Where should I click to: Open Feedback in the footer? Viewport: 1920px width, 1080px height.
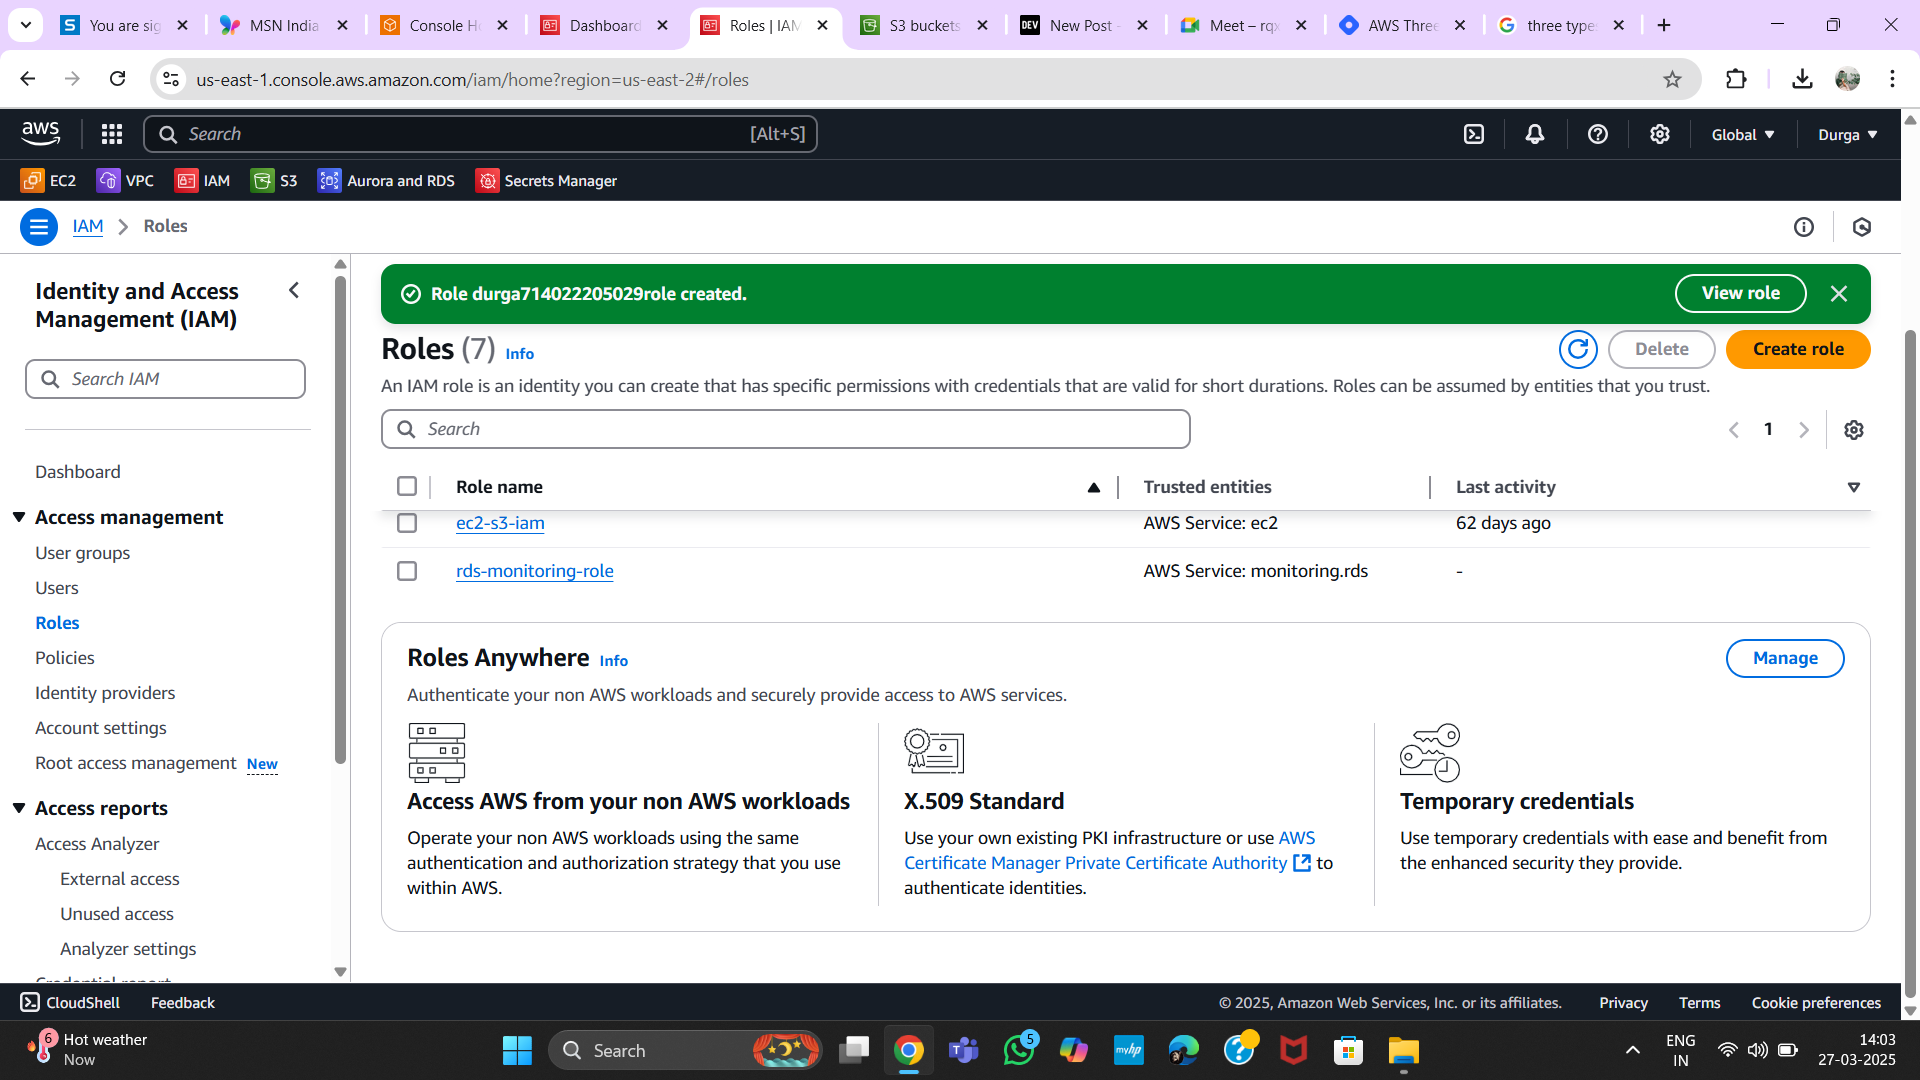[x=183, y=1003]
